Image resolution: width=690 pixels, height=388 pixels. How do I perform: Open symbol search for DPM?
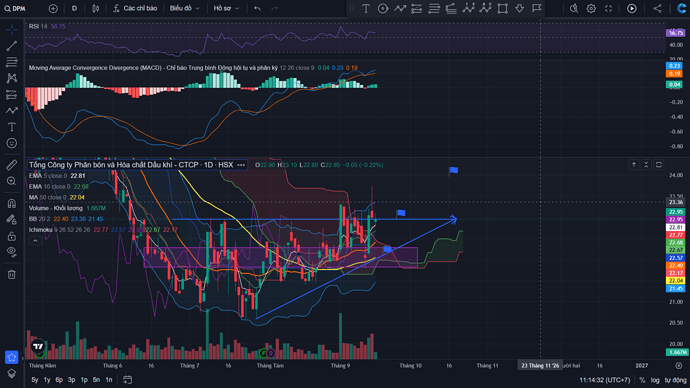tap(15, 8)
